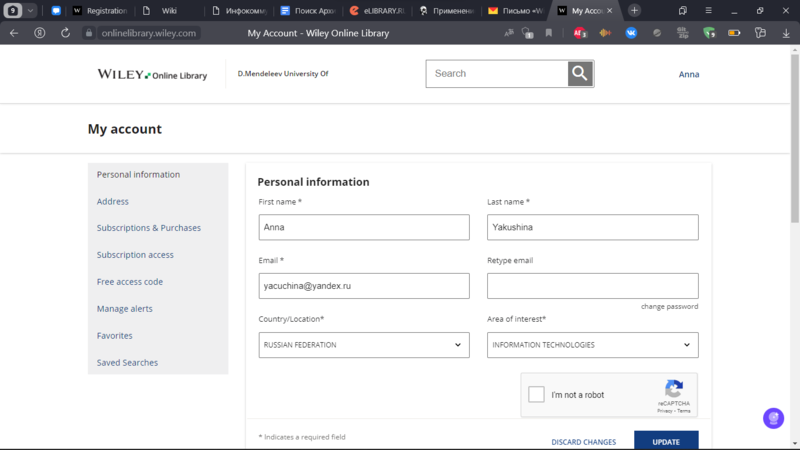Click the purple accessibility widget icon
Screen dimensions: 800x450
pos(772,418)
